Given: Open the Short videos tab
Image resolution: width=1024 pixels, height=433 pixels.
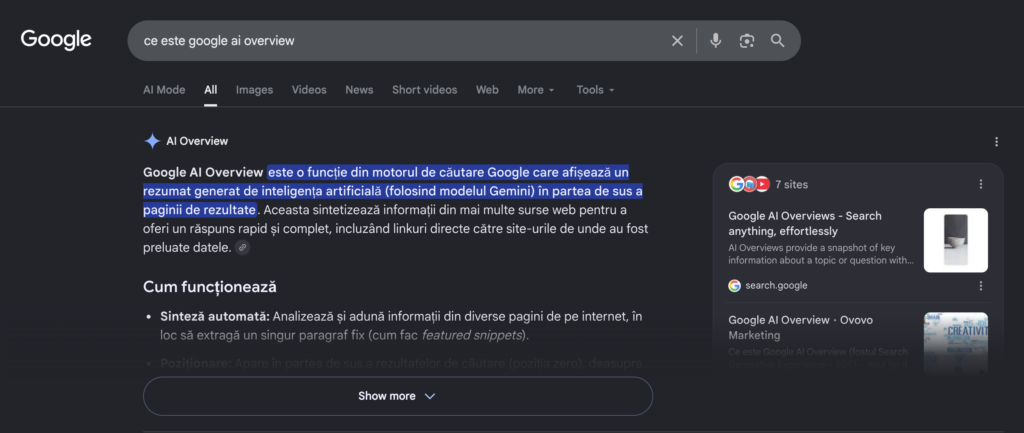Looking at the screenshot, I should (424, 89).
